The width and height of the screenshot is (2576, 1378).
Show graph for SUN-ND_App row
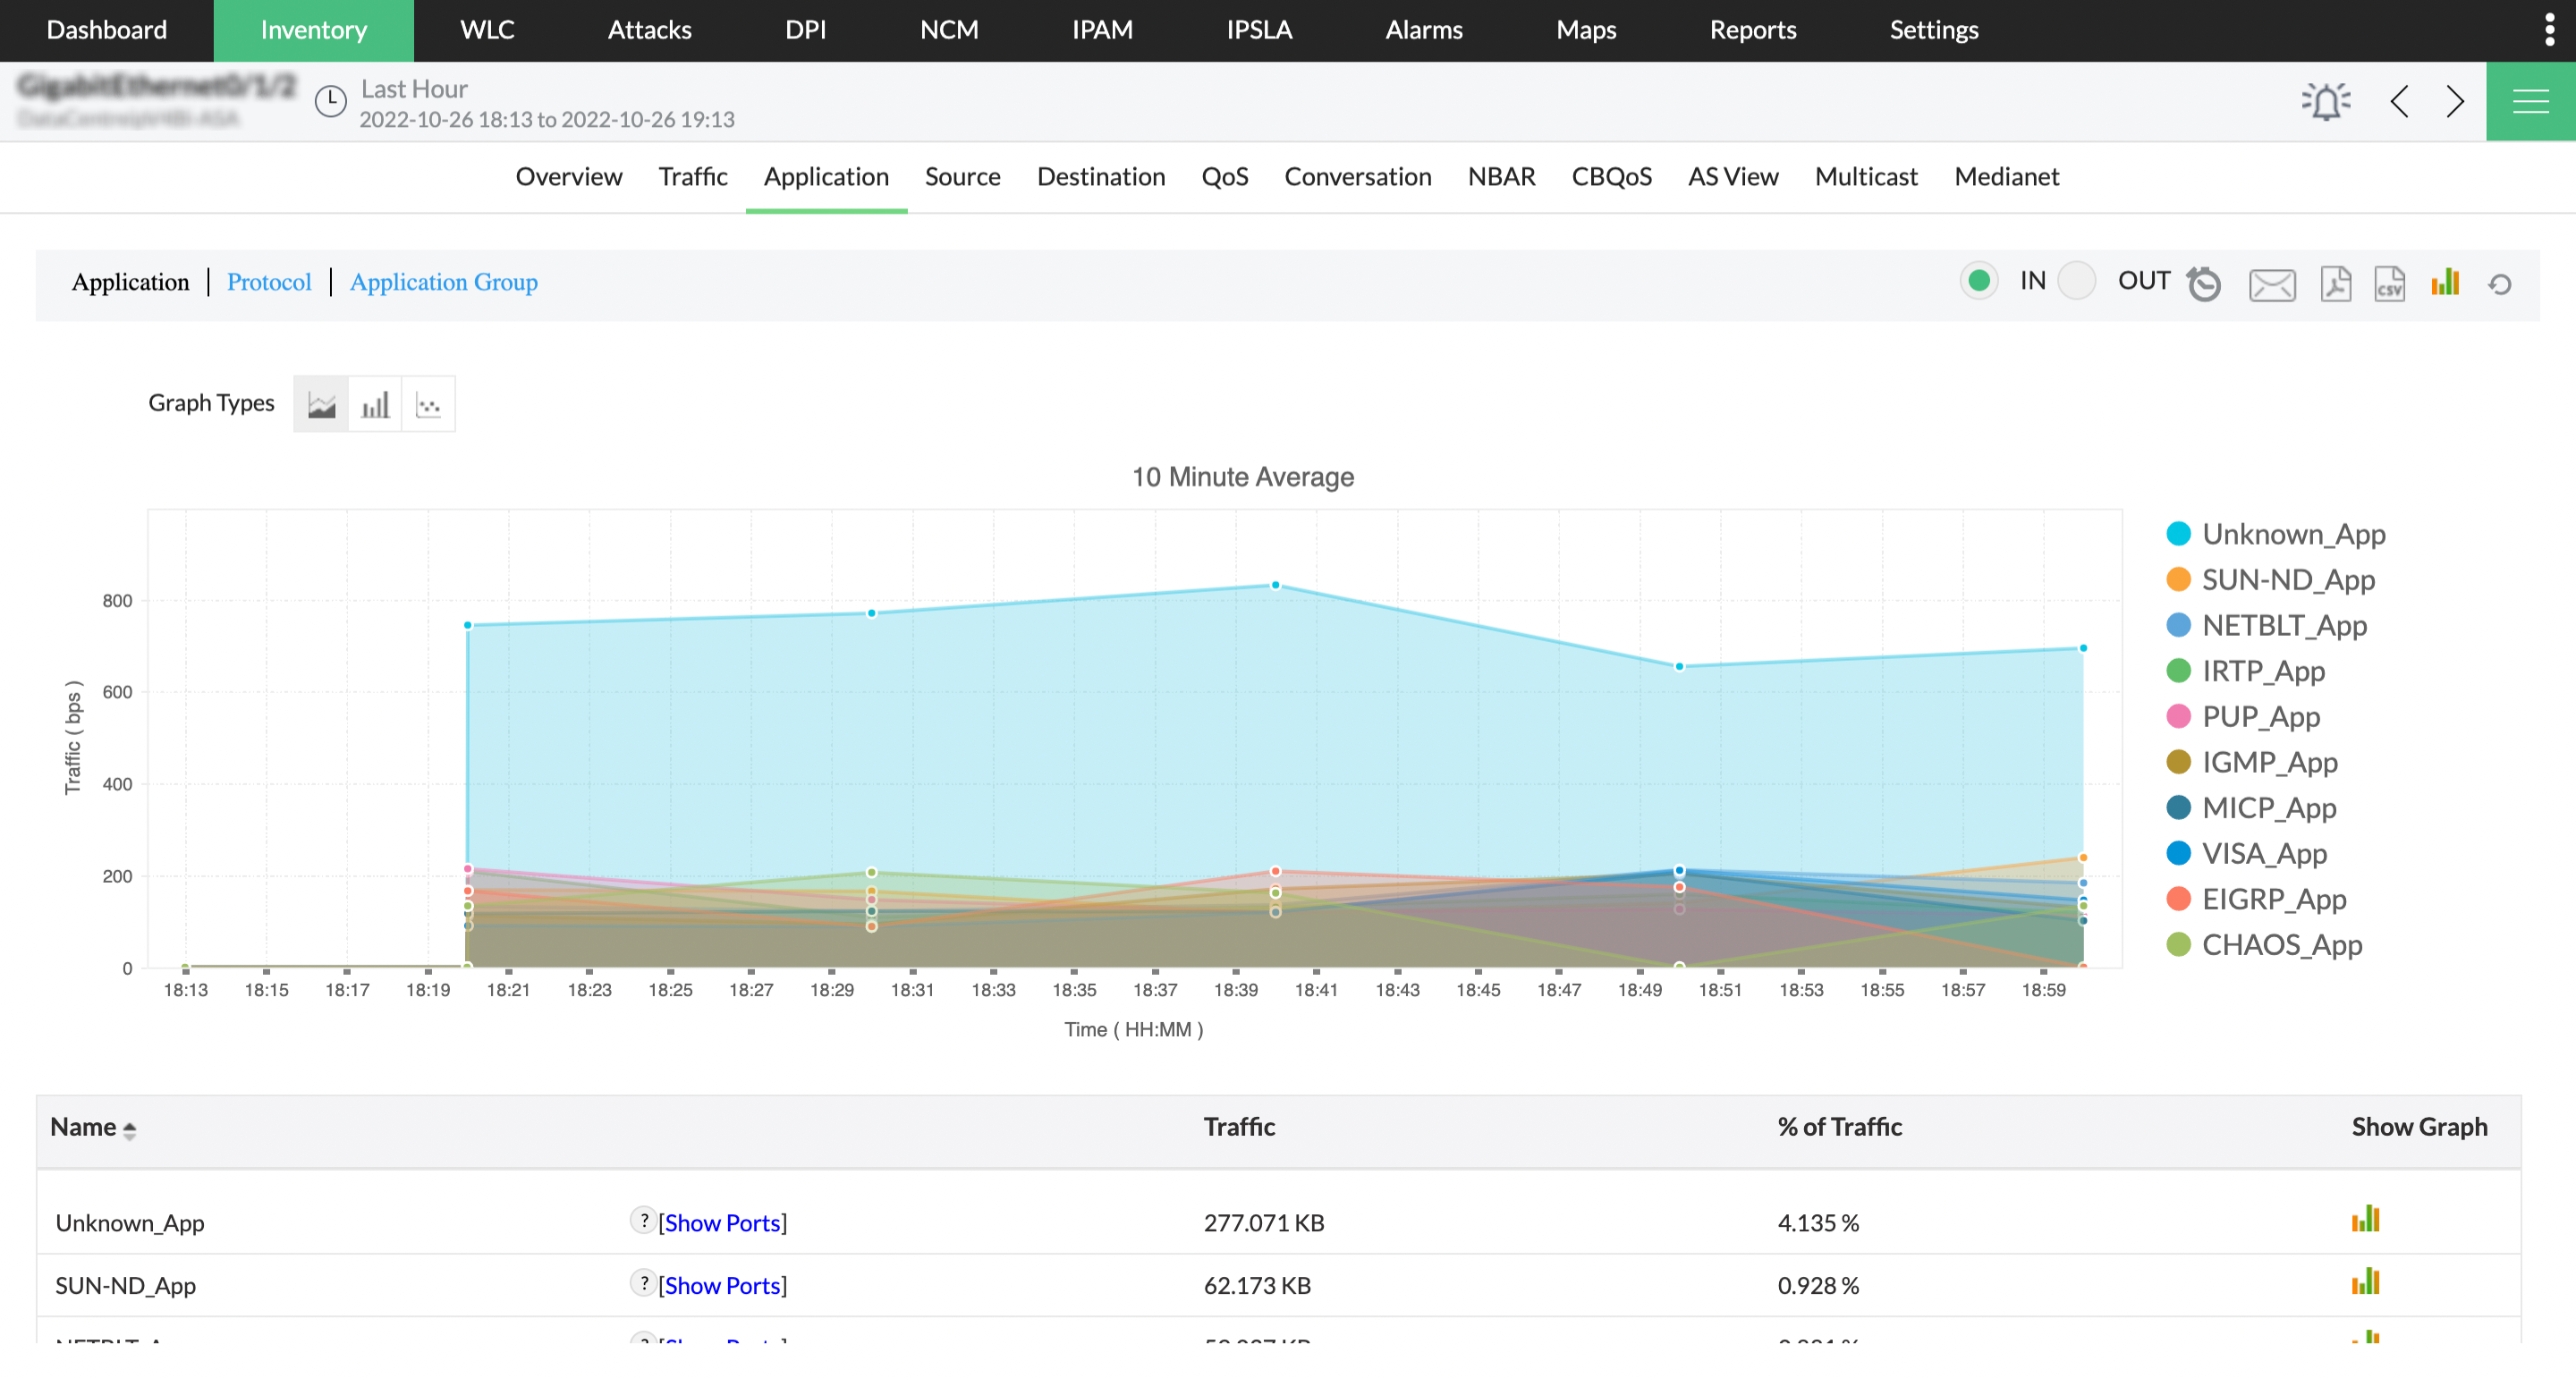tap(2365, 1282)
